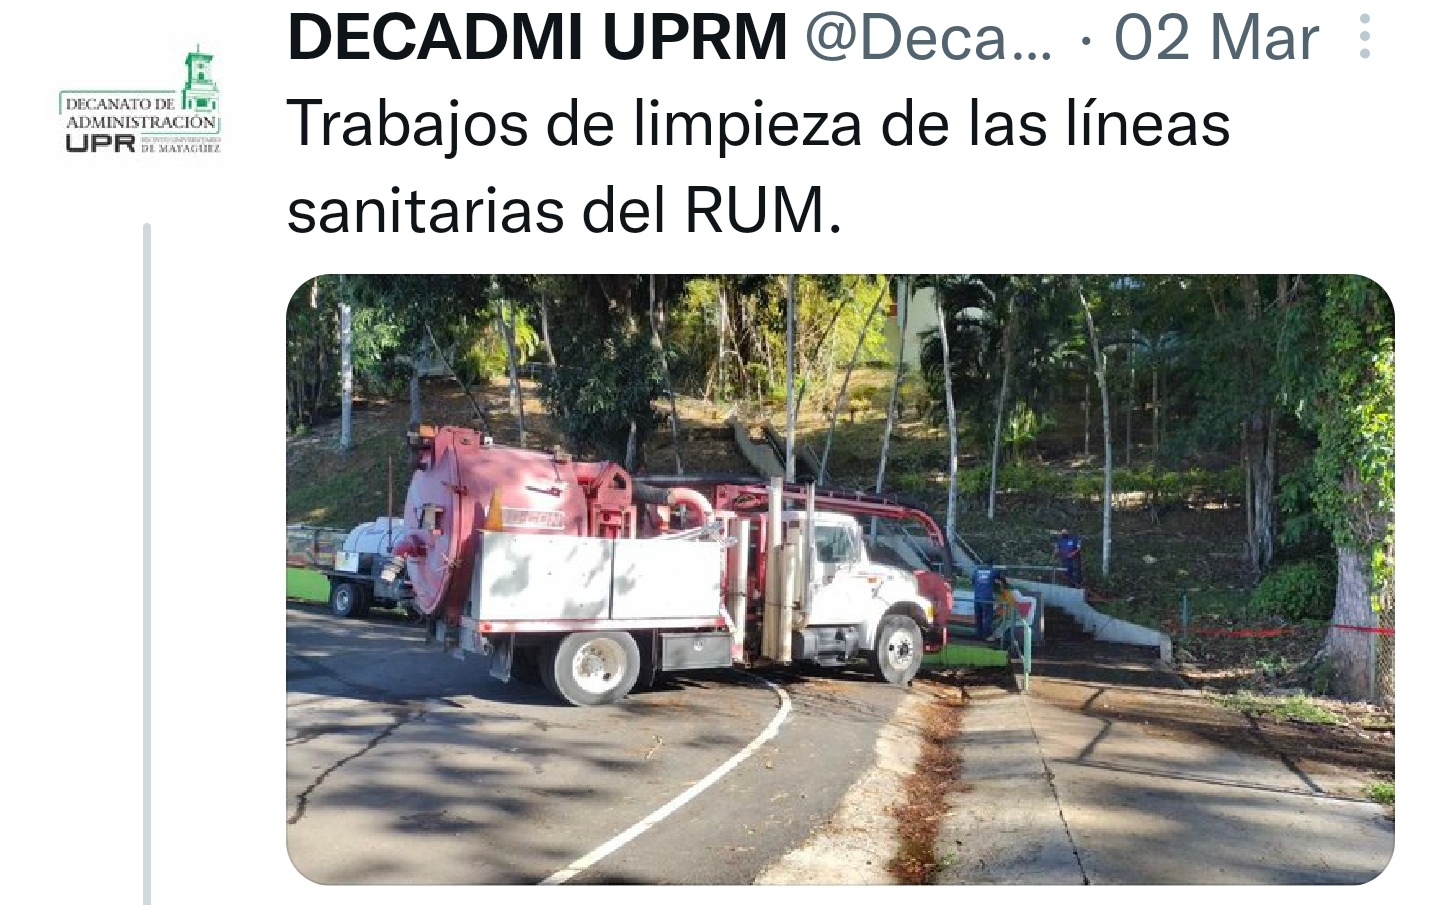Open the 02 Mar timestamp link
The height and width of the screenshot is (905, 1440).
point(1216,37)
